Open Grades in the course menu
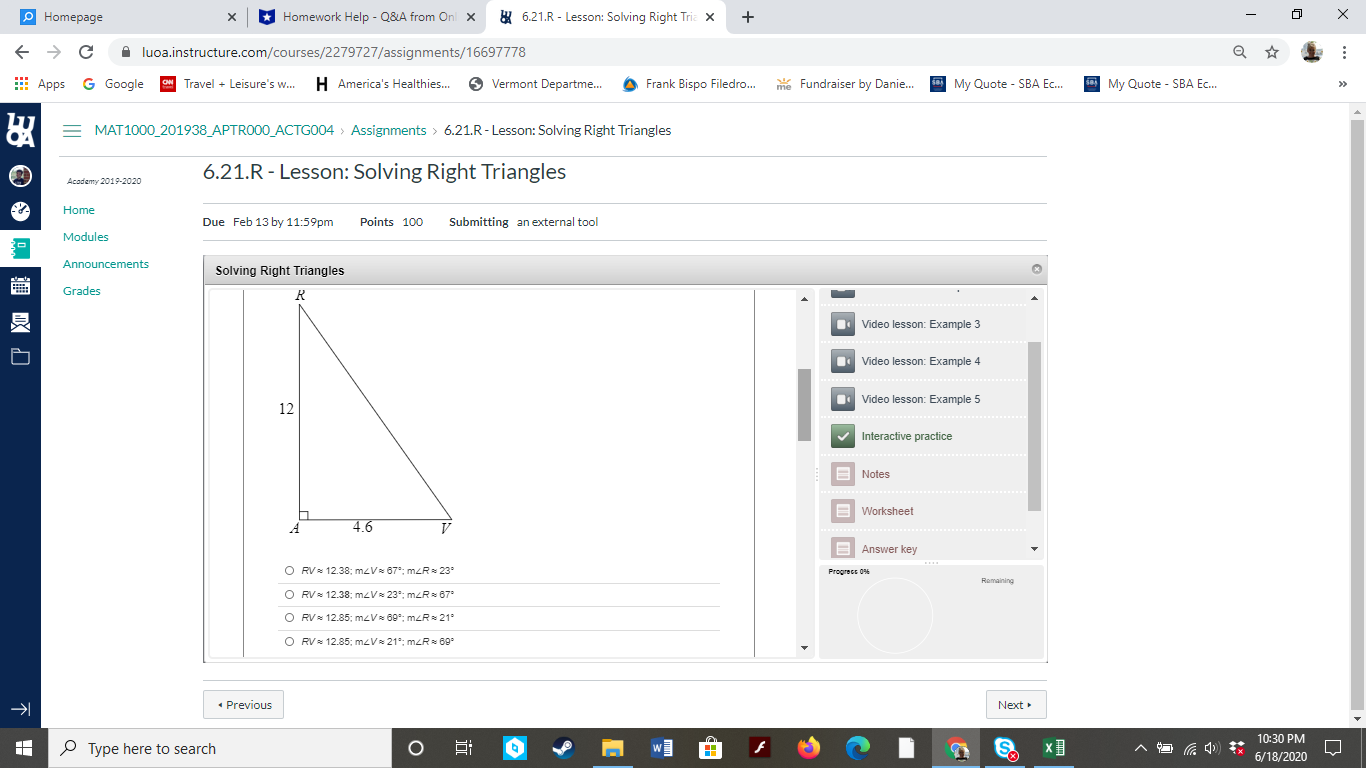The height and width of the screenshot is (768, 1366). coord(82,291)
